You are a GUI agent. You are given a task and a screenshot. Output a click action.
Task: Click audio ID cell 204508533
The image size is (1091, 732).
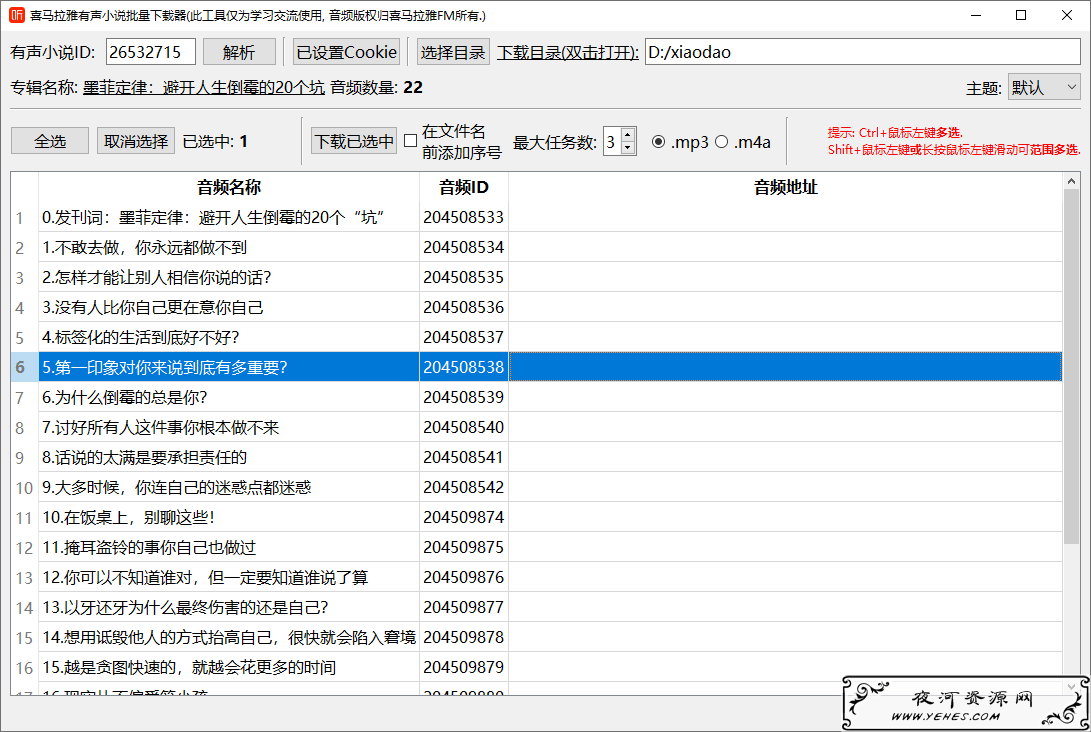tap(464, 217)
